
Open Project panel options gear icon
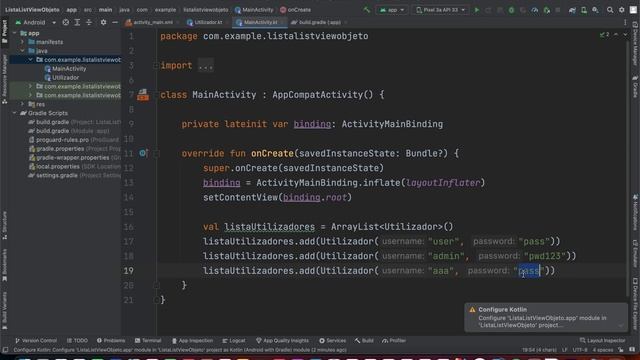click(x=103, y=22)
